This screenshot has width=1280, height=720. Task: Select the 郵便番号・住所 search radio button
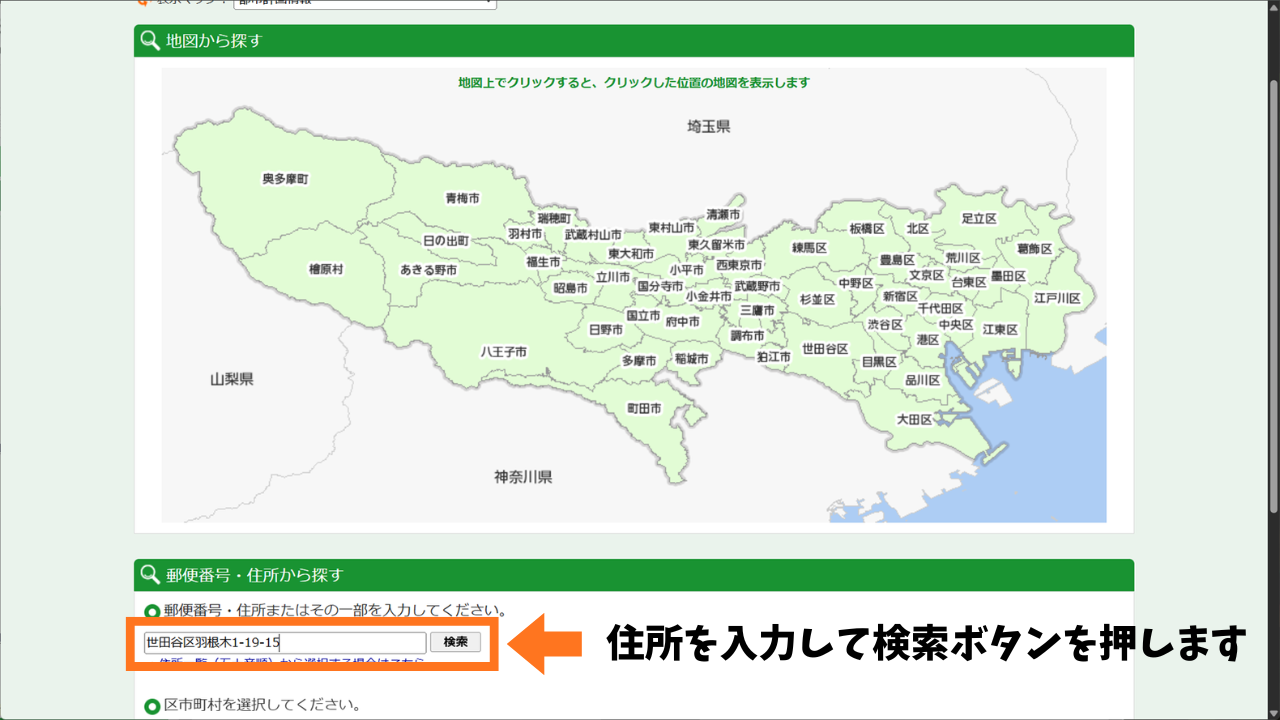152,611
